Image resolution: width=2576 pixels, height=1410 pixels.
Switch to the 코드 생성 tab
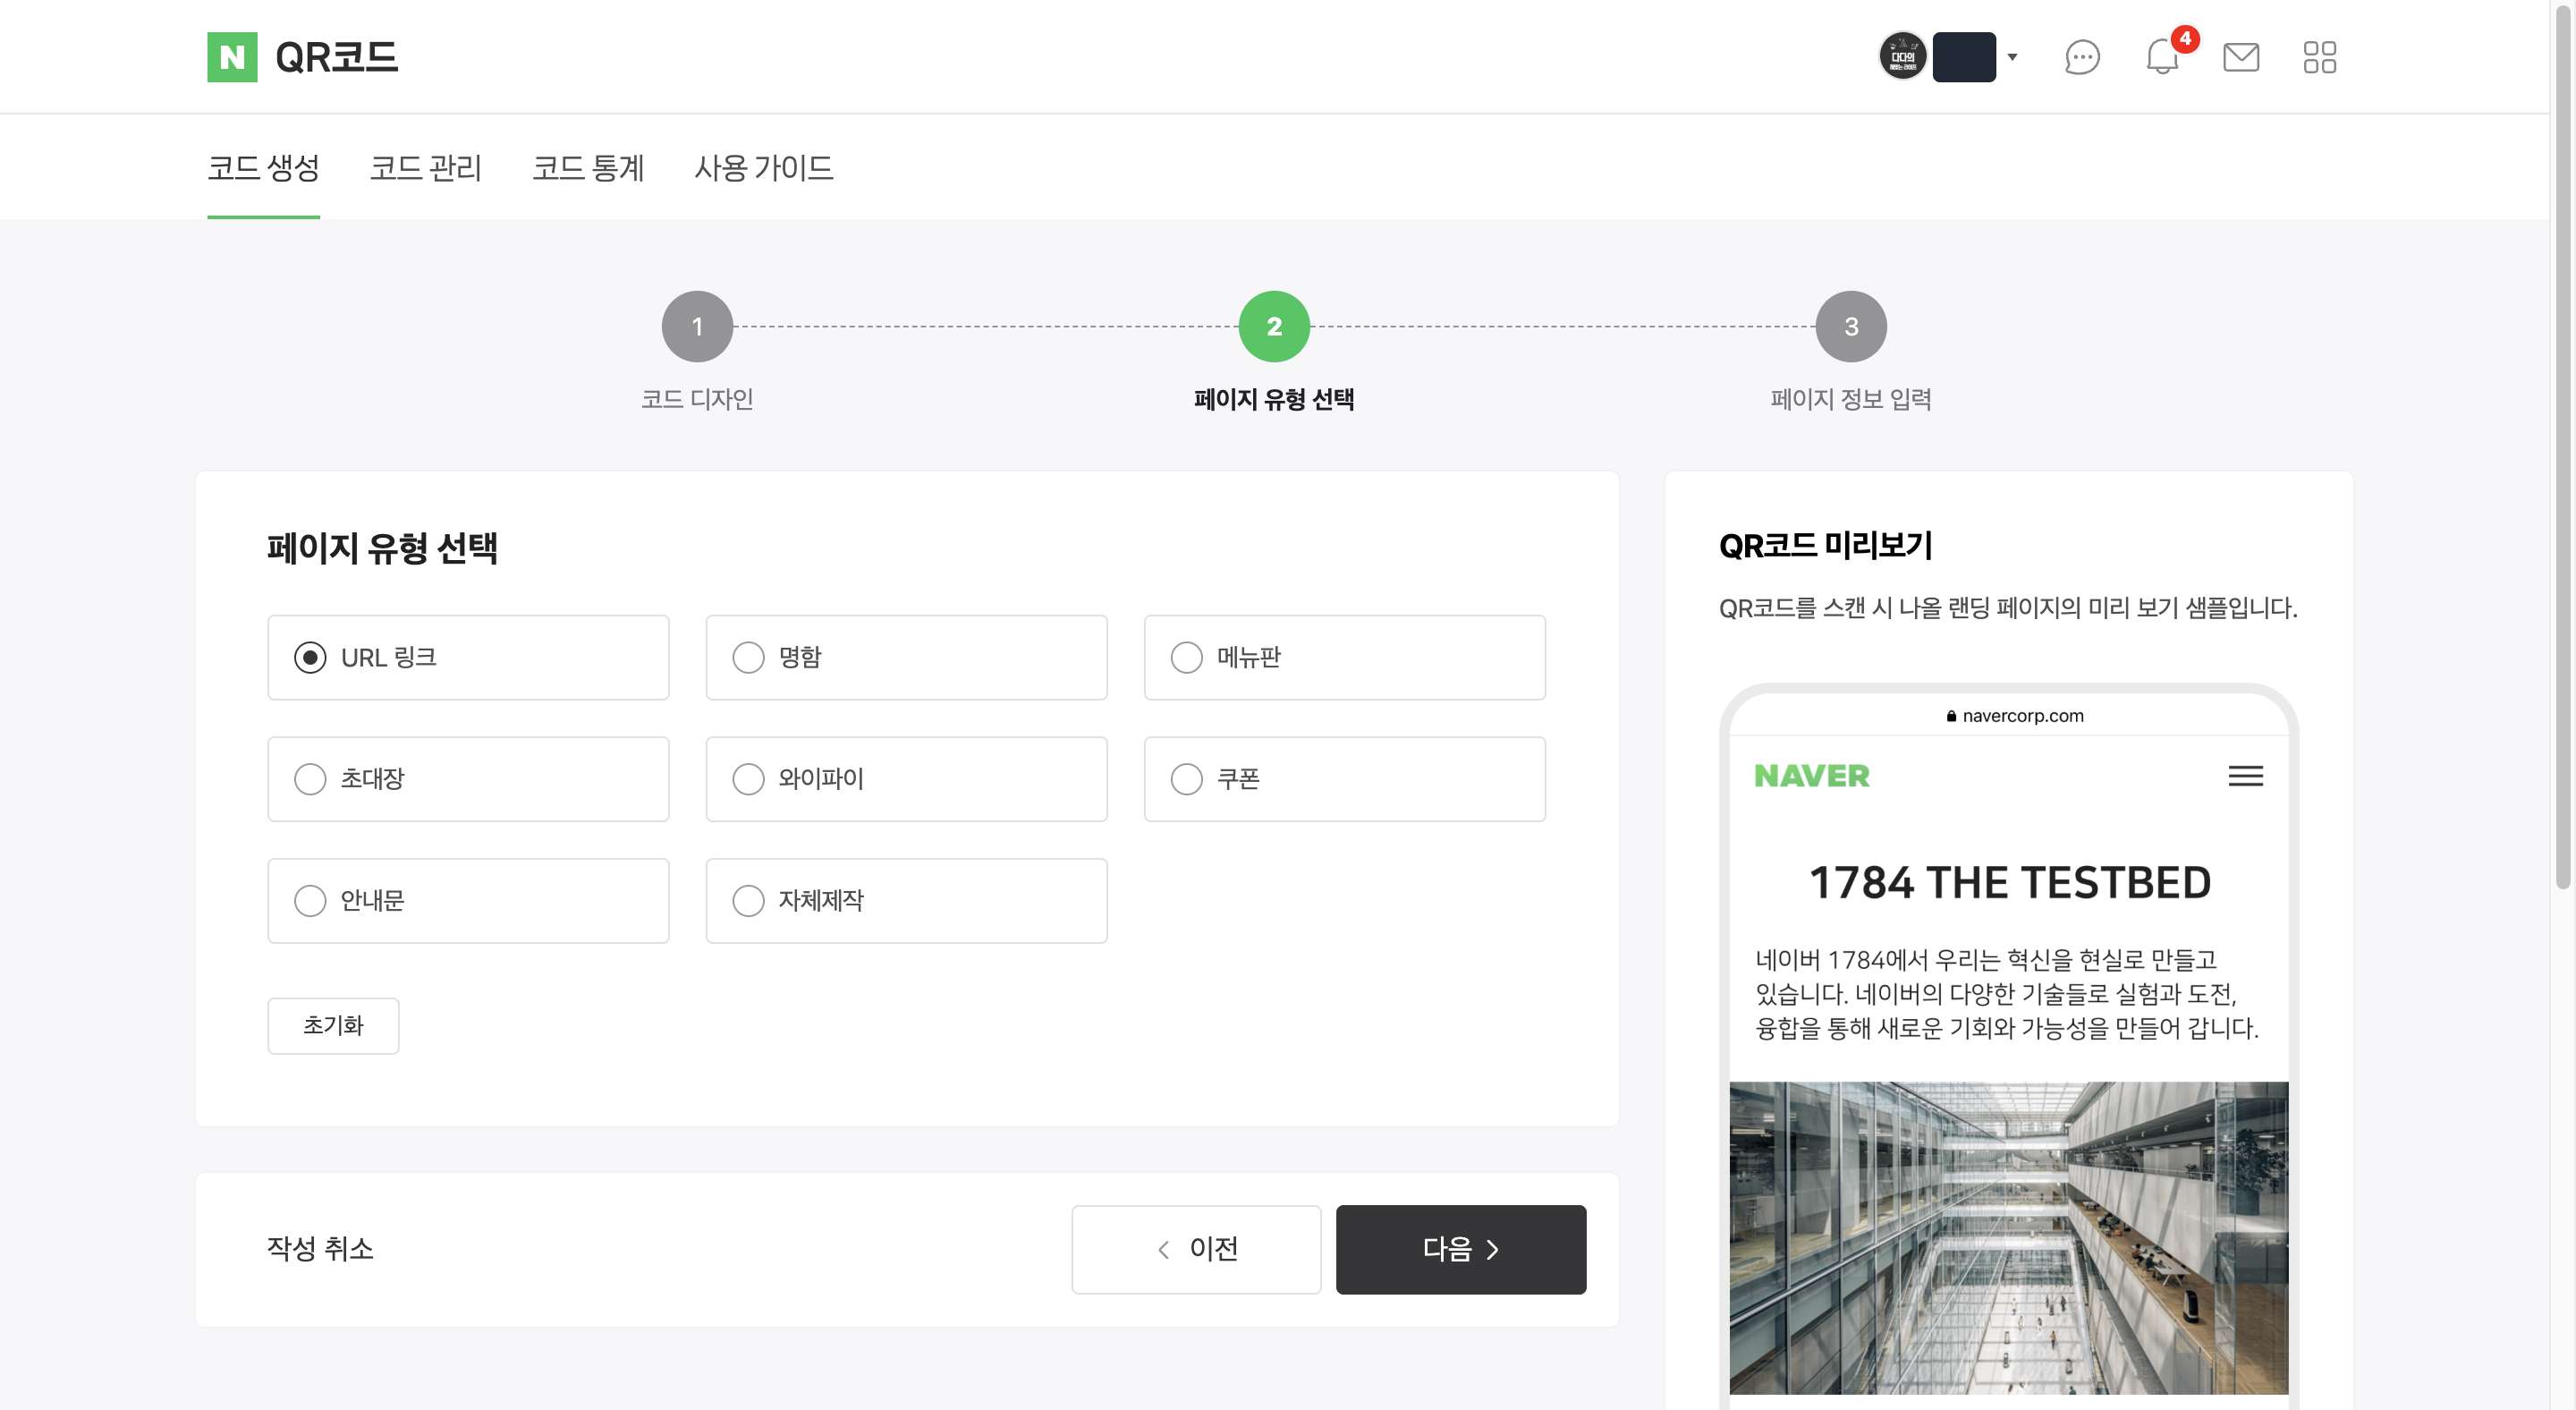(263, 167)
